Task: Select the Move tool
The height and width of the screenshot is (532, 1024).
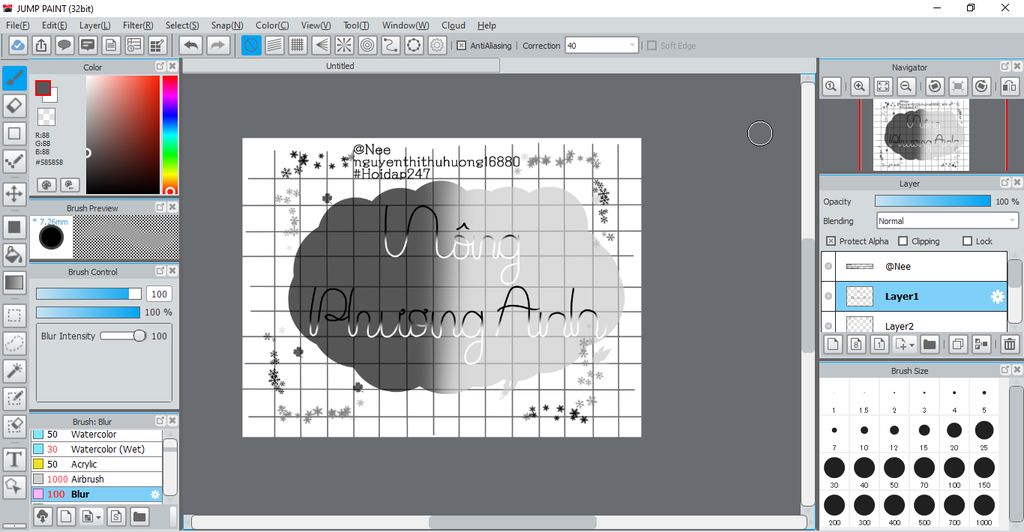Action: [x=14, y=194]
